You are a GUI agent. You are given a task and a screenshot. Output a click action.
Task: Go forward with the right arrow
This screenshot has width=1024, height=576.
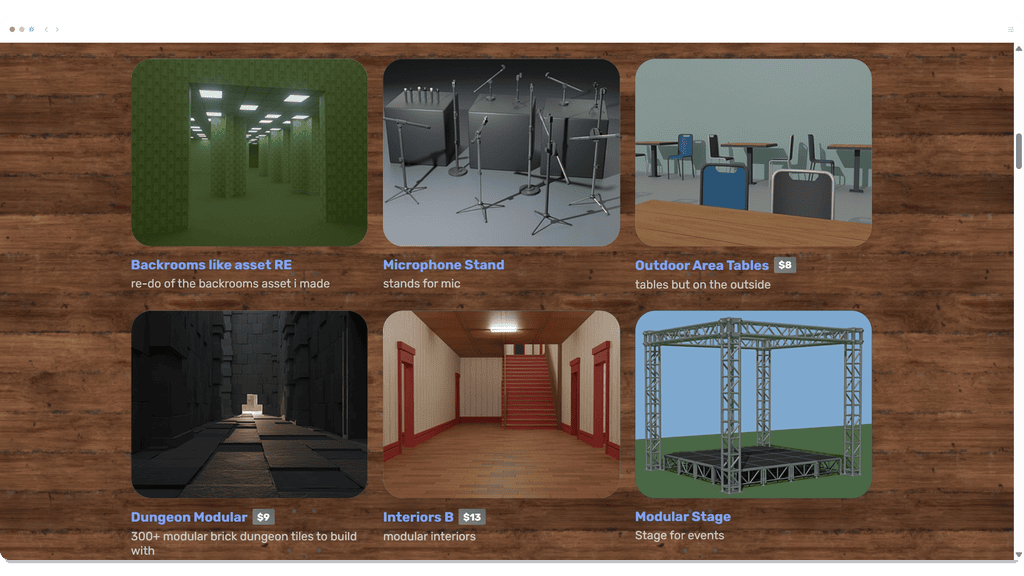click(57, 29)
